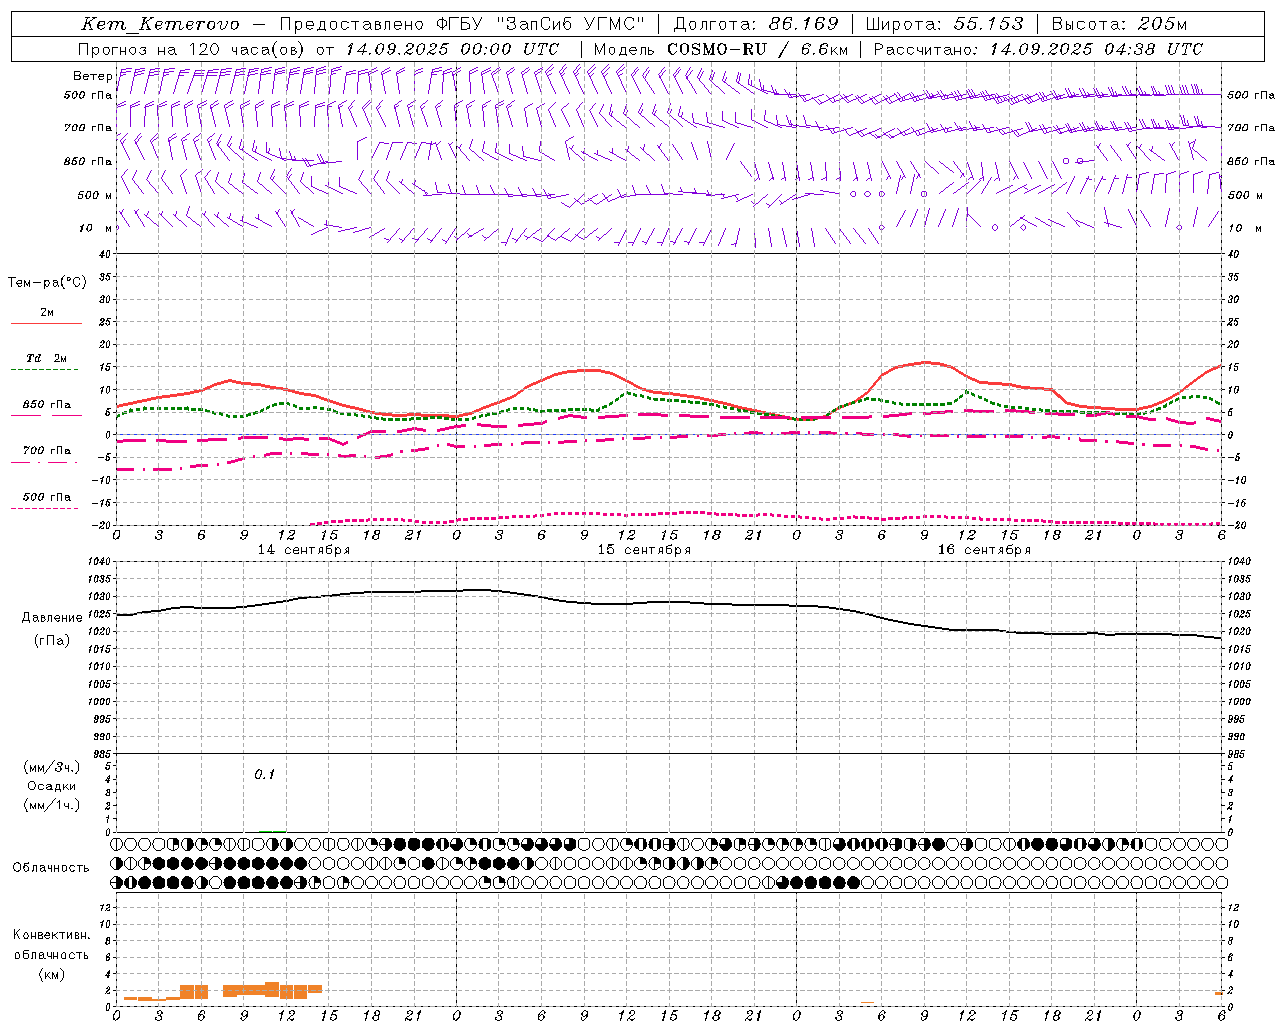Image resolution: width=1280 pixels, height=1024 pixels.
Task: Click 985 on the right pressure axis
Action: [x=1237, y=754]
